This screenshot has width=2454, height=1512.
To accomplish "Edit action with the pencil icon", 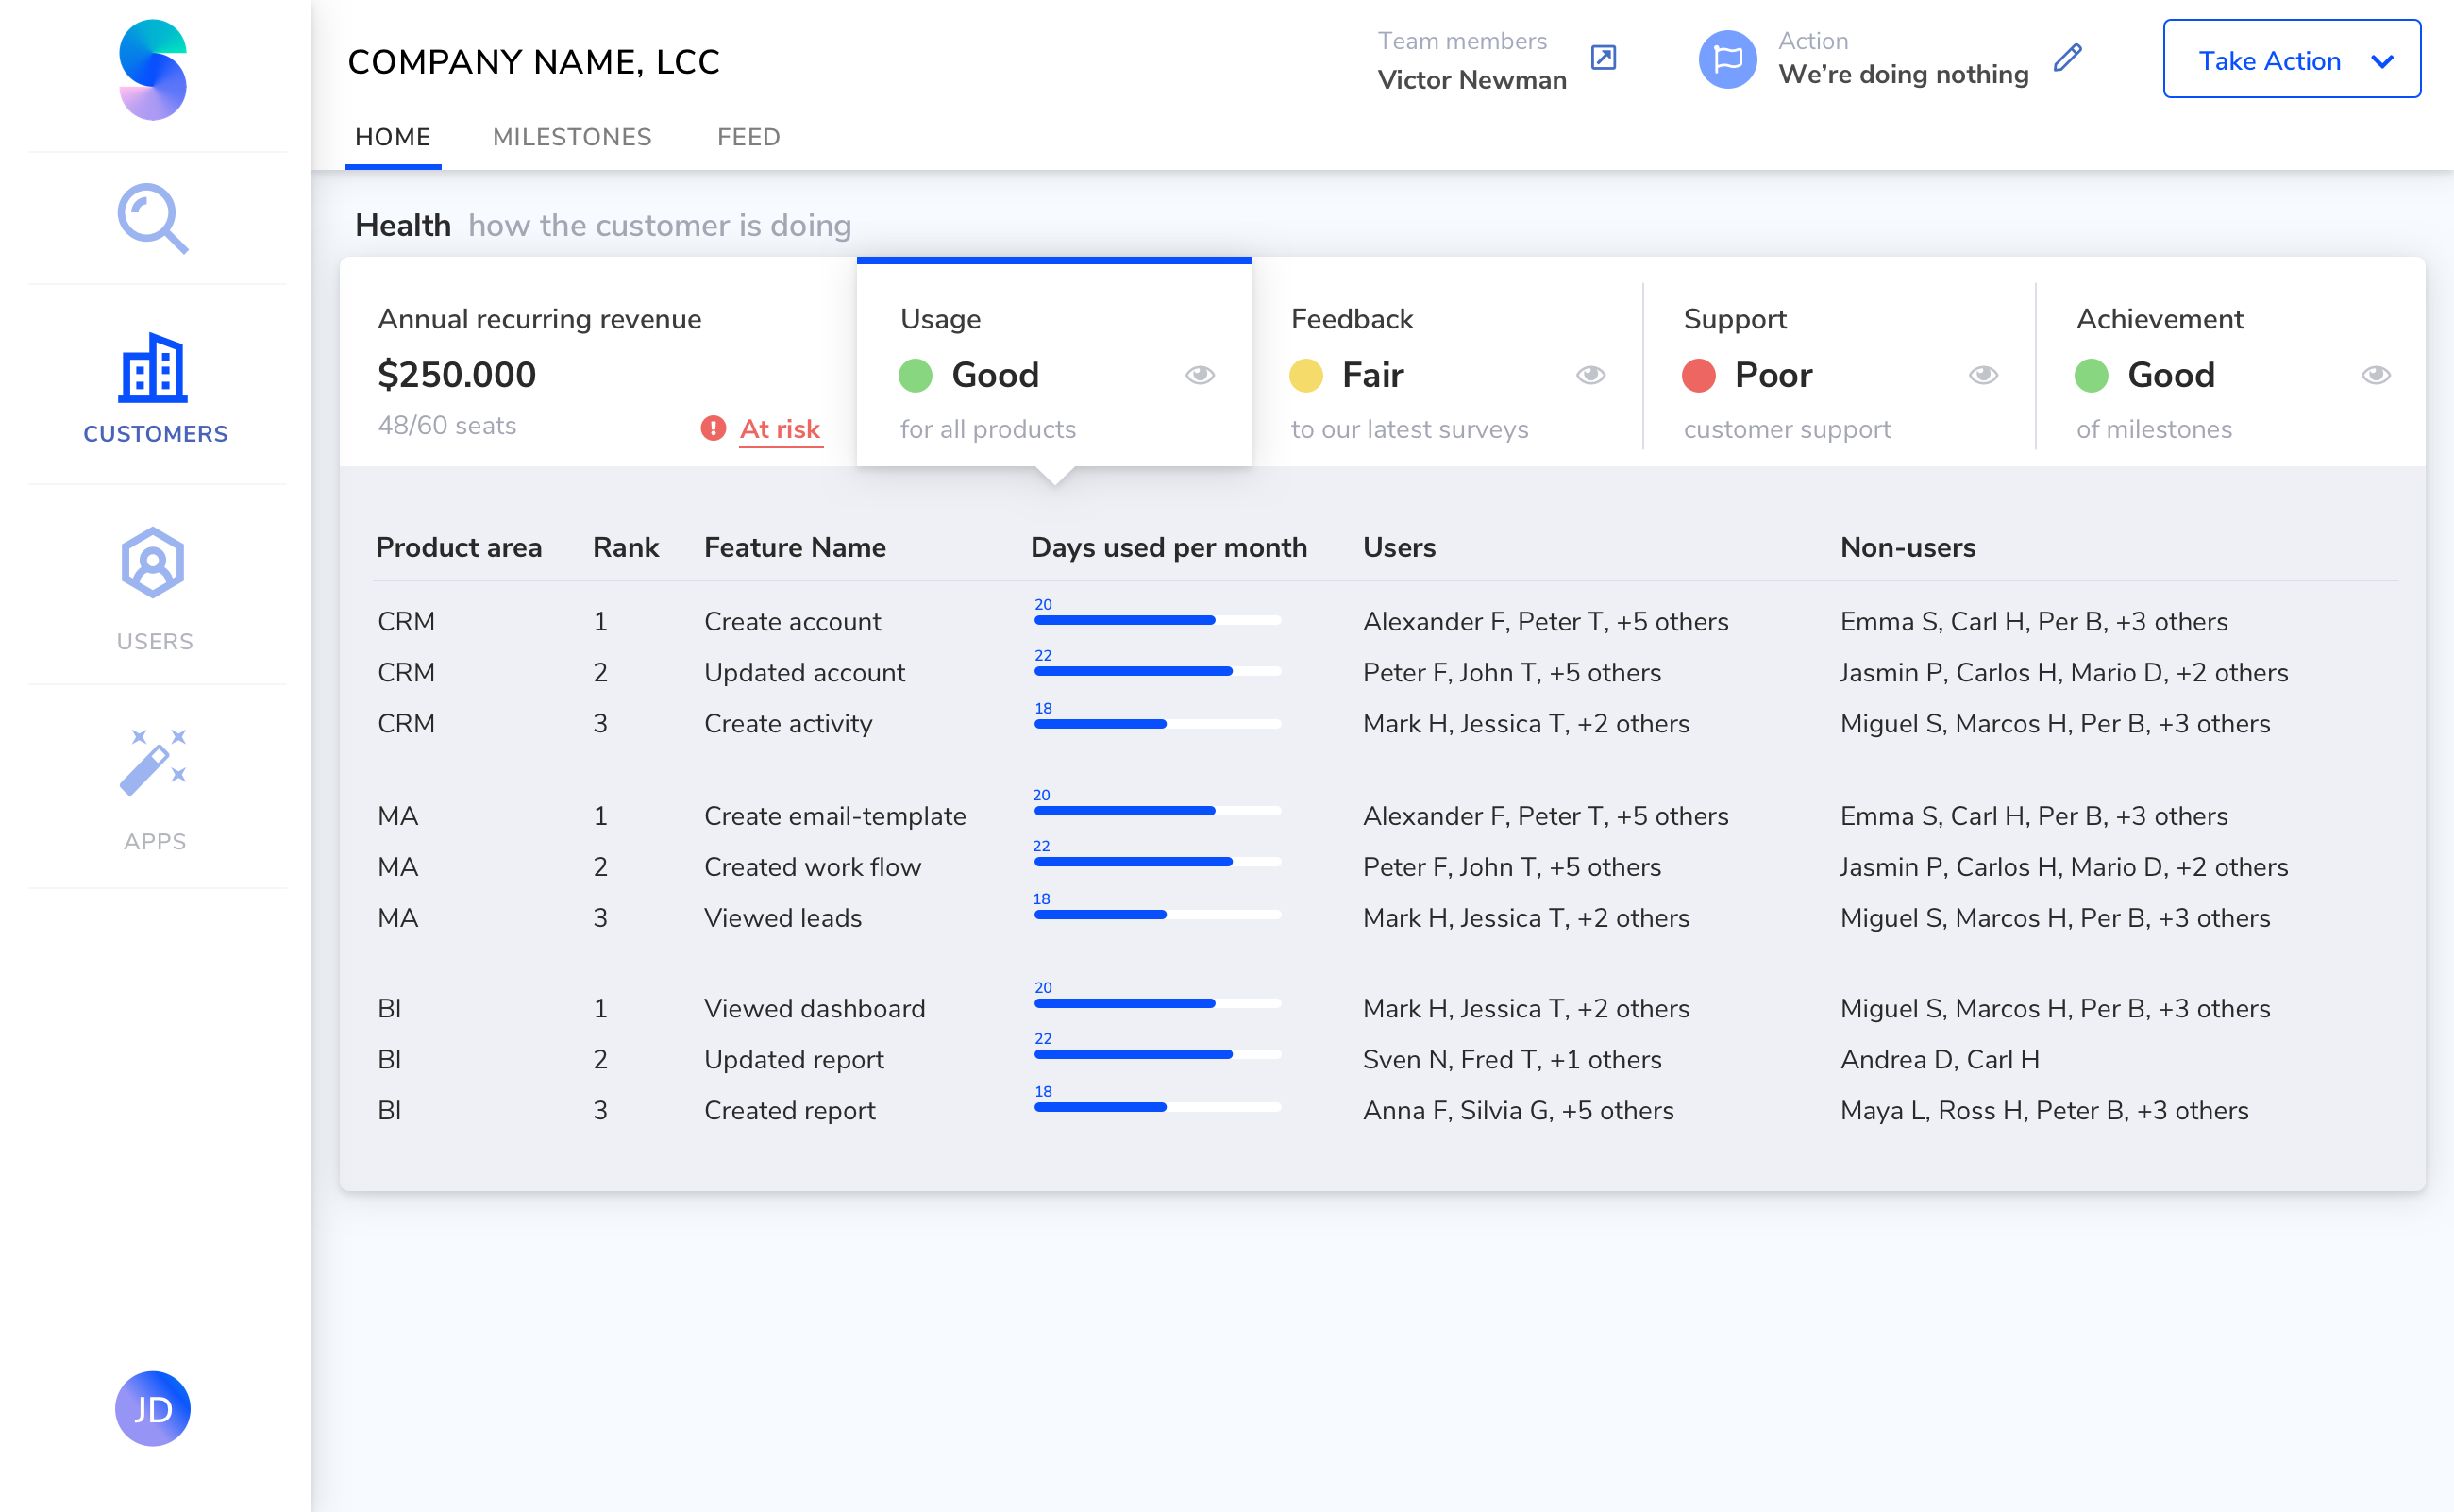I will (x=2067, y=58).
